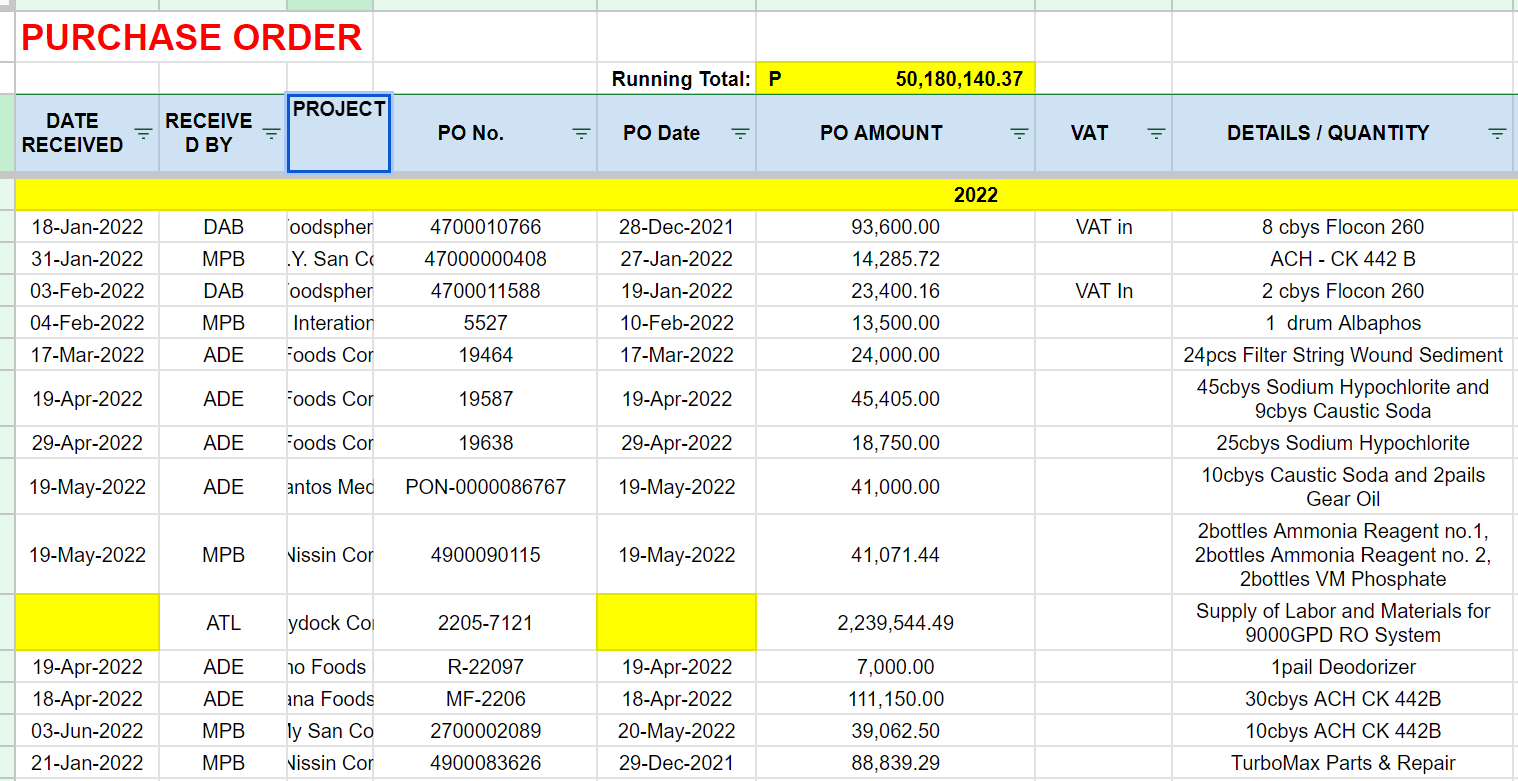Select the '1pail Deodorizer' cell
This screenshot has width=1518, height=781.
click(1343, 667)
